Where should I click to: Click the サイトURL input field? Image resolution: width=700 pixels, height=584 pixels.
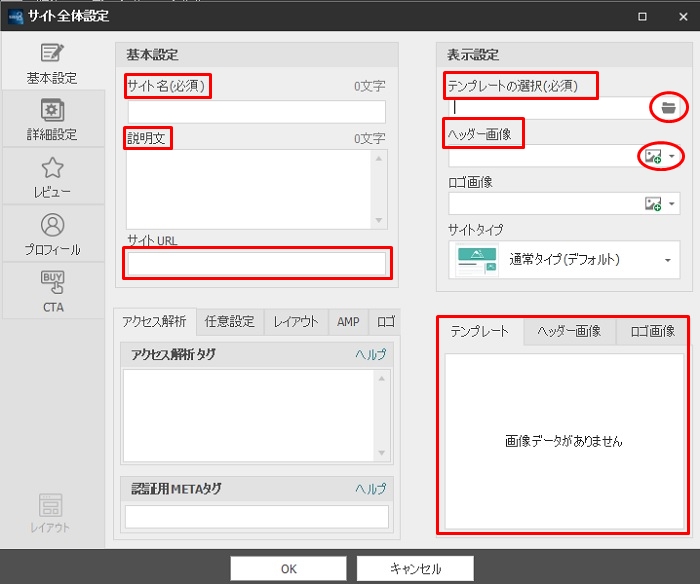tap(257, 263)
